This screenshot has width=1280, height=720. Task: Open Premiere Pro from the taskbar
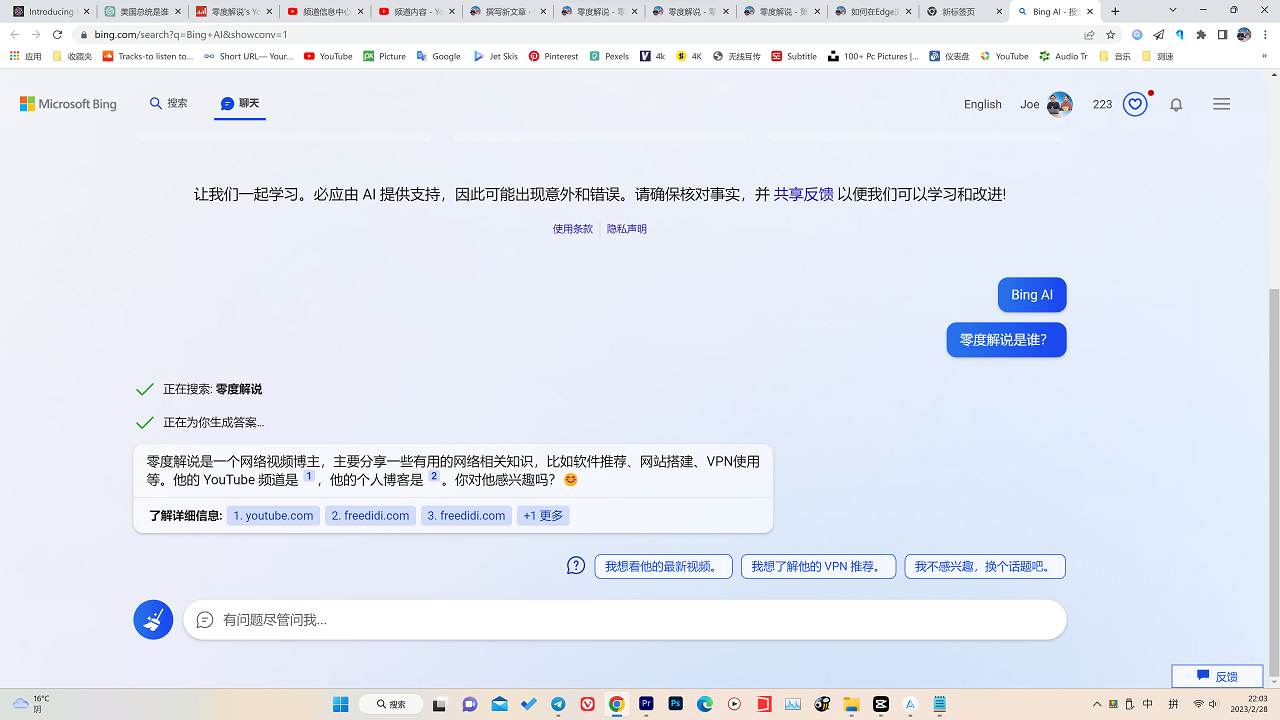646,704
